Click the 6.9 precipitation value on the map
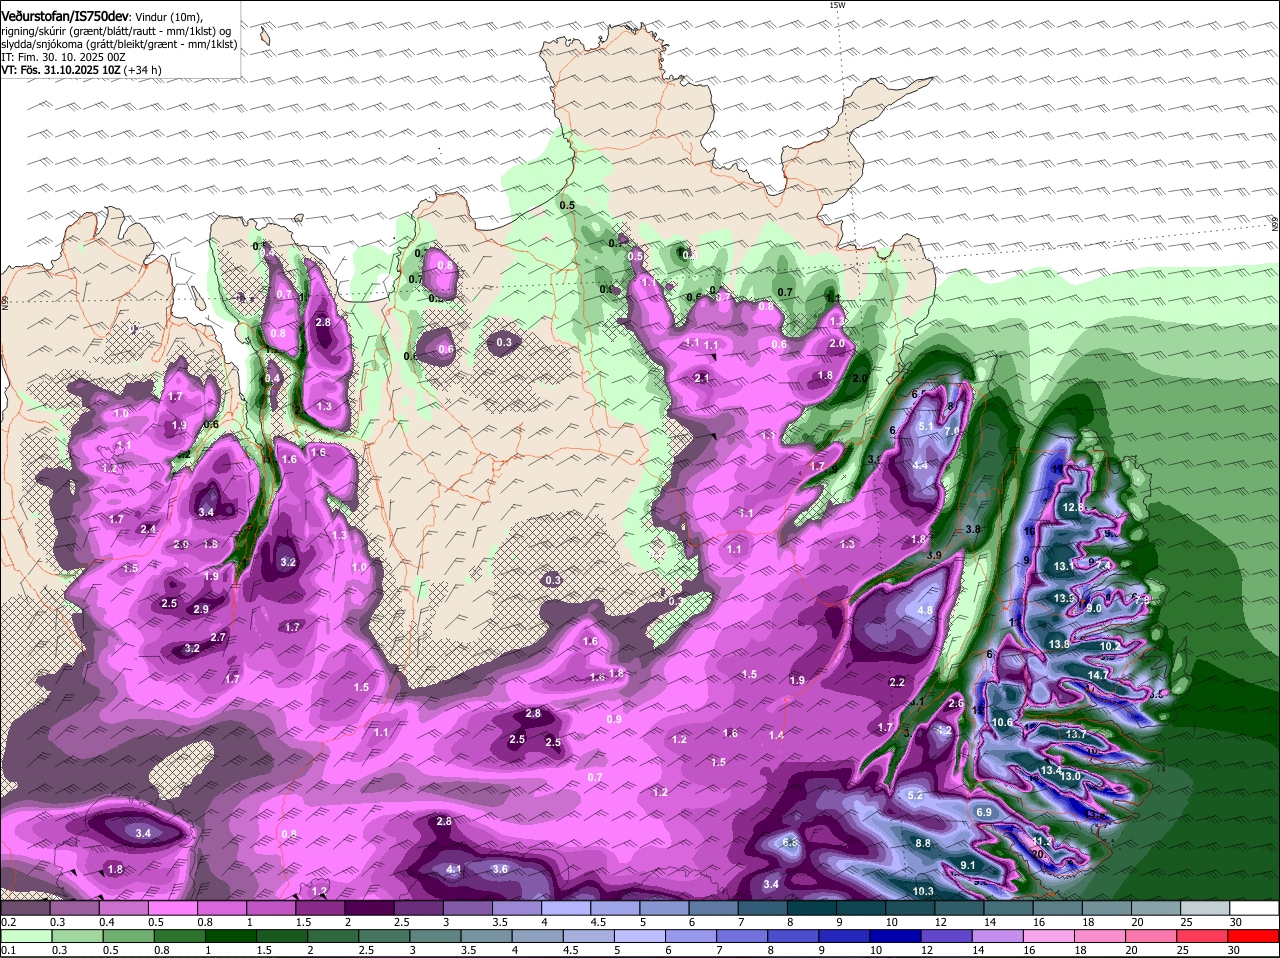The height and width of the screenshot is (958, 1280). point(984,813)
